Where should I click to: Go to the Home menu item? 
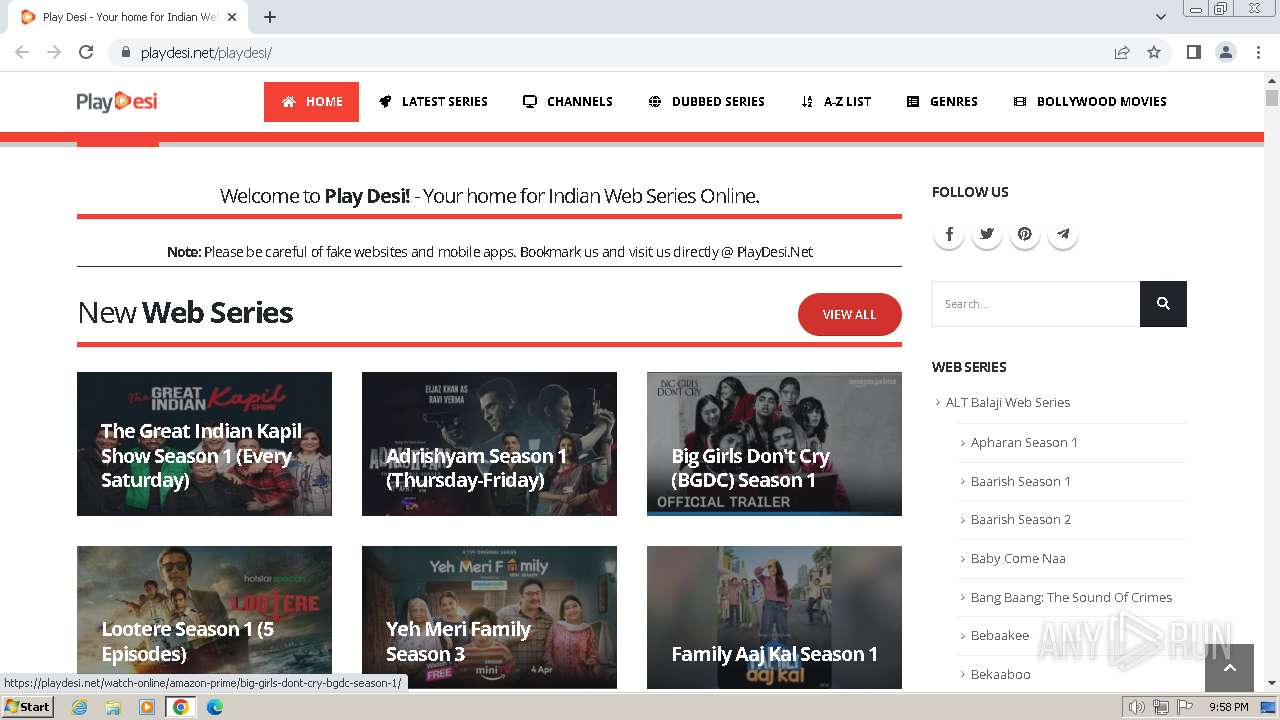pyautogui.click(x=311, y=102)
